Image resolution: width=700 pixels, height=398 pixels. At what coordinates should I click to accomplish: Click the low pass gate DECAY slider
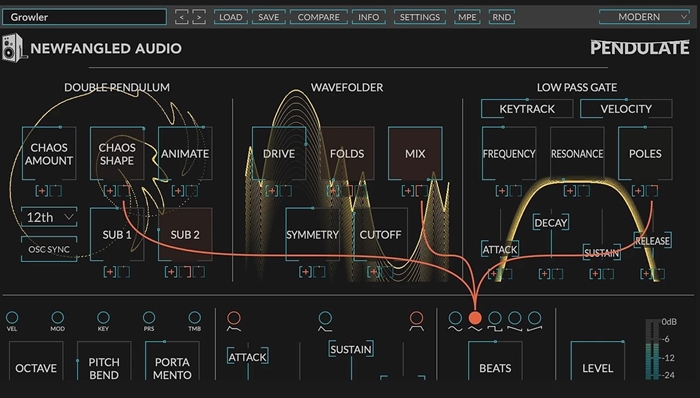[551, 223]
